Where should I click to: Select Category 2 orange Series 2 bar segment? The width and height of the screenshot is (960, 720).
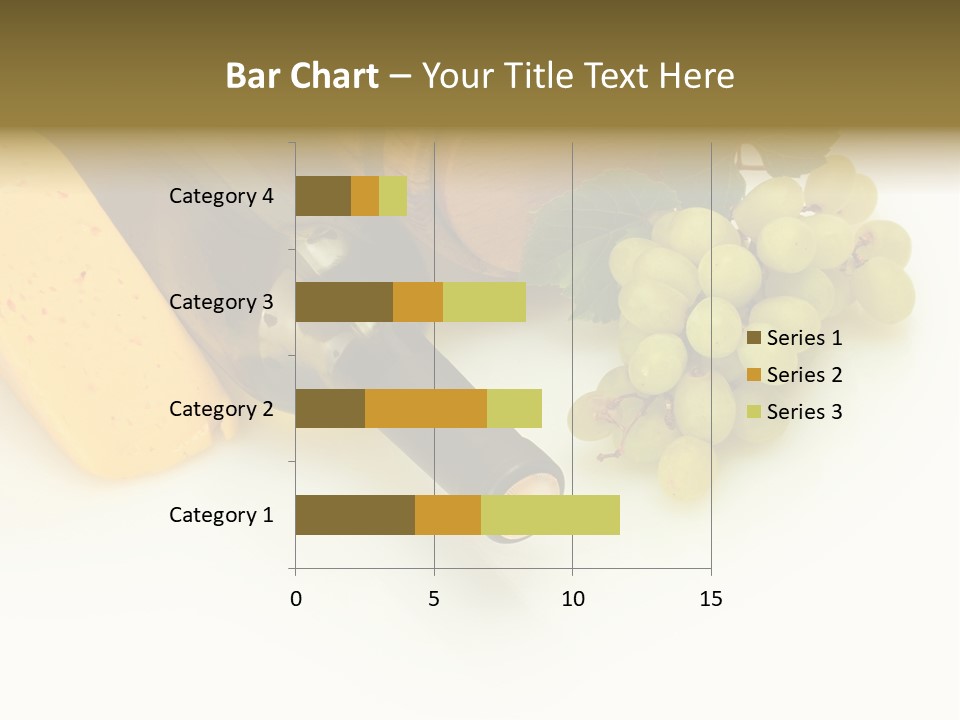pos(425,408)
